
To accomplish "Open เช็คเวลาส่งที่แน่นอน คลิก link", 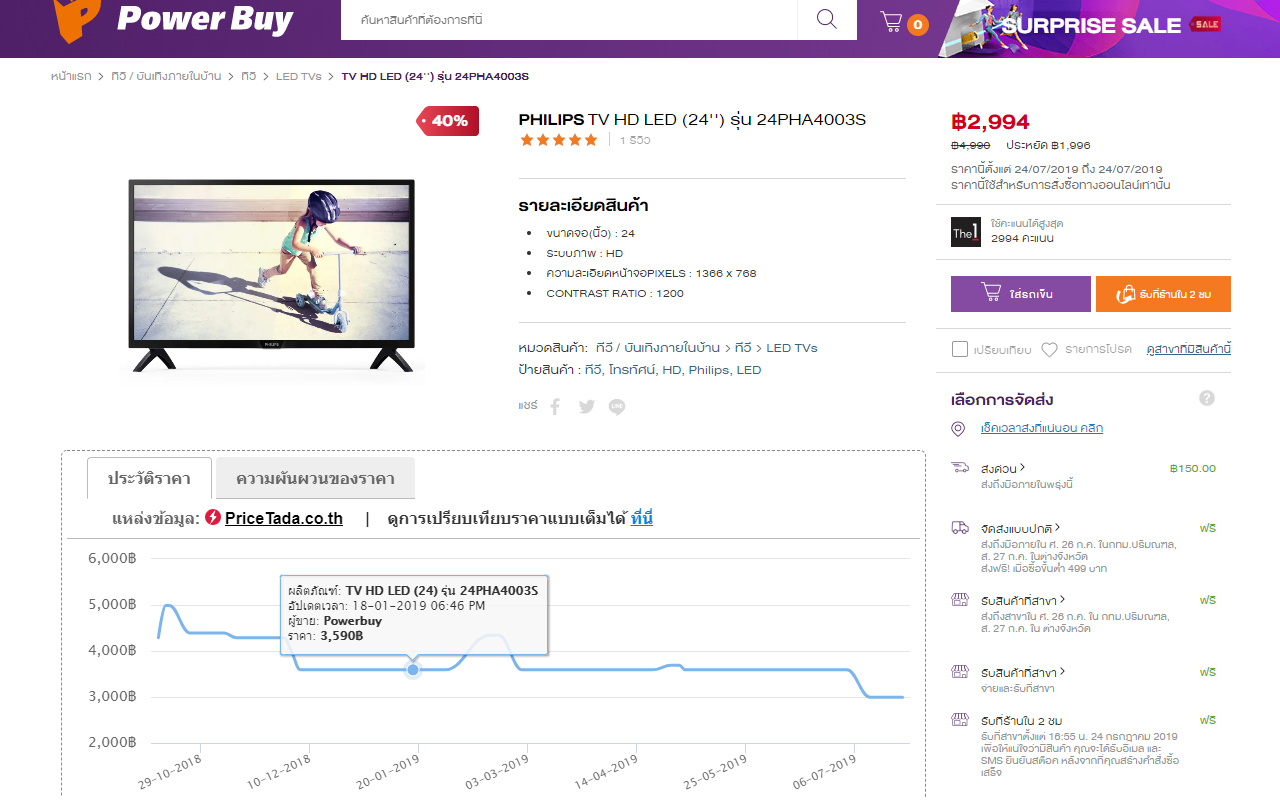I will tap(1042, 428).
